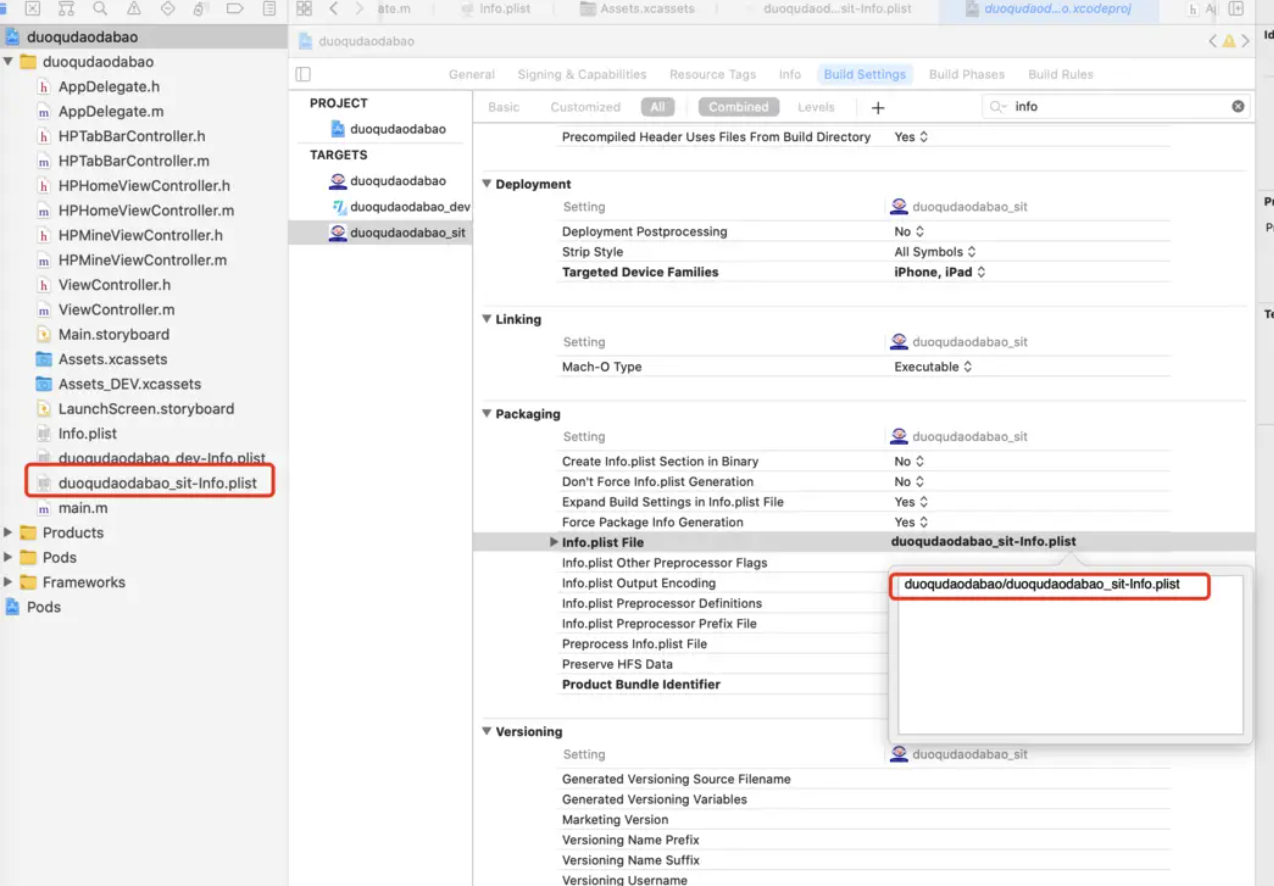Open the find navigator magnifier icon
Image resolution: width=1274 pixels, height=886 pixels.
(100, 9)
